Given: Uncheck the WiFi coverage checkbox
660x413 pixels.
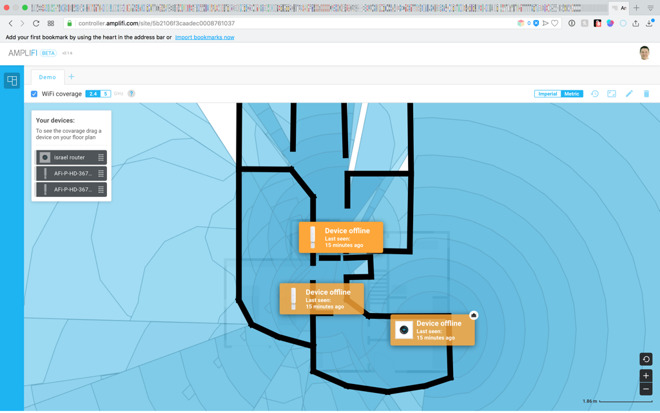Looking at the screenshot, I should point(34,94).
